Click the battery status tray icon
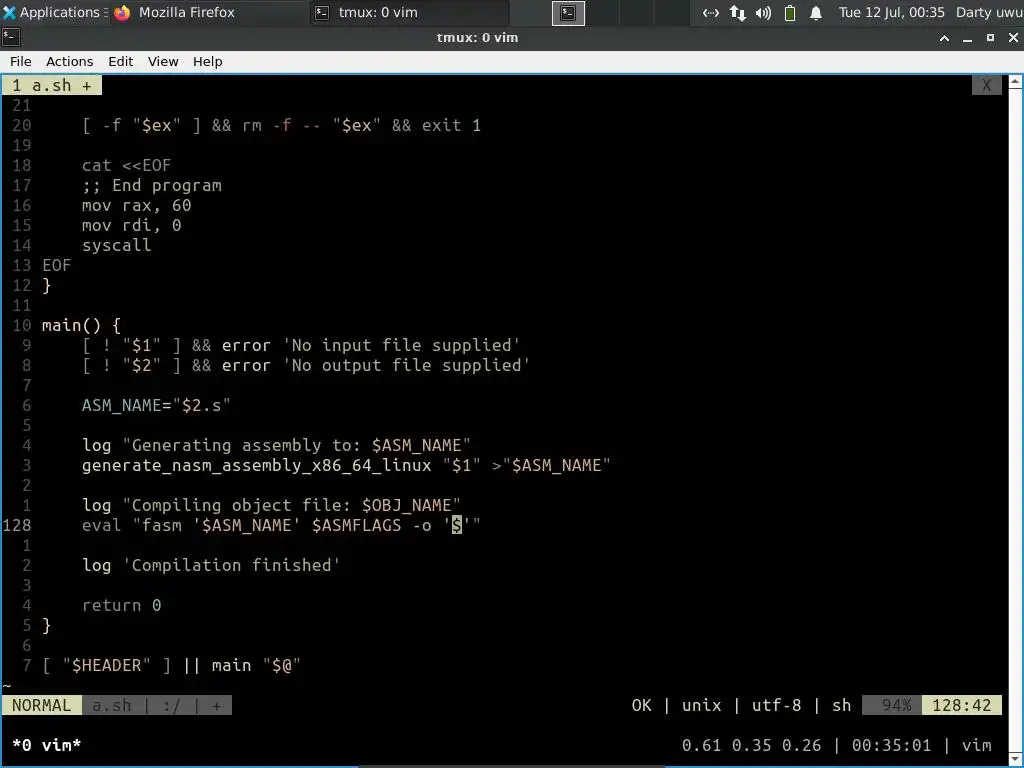1024x768 pixels. pos(790,12)
